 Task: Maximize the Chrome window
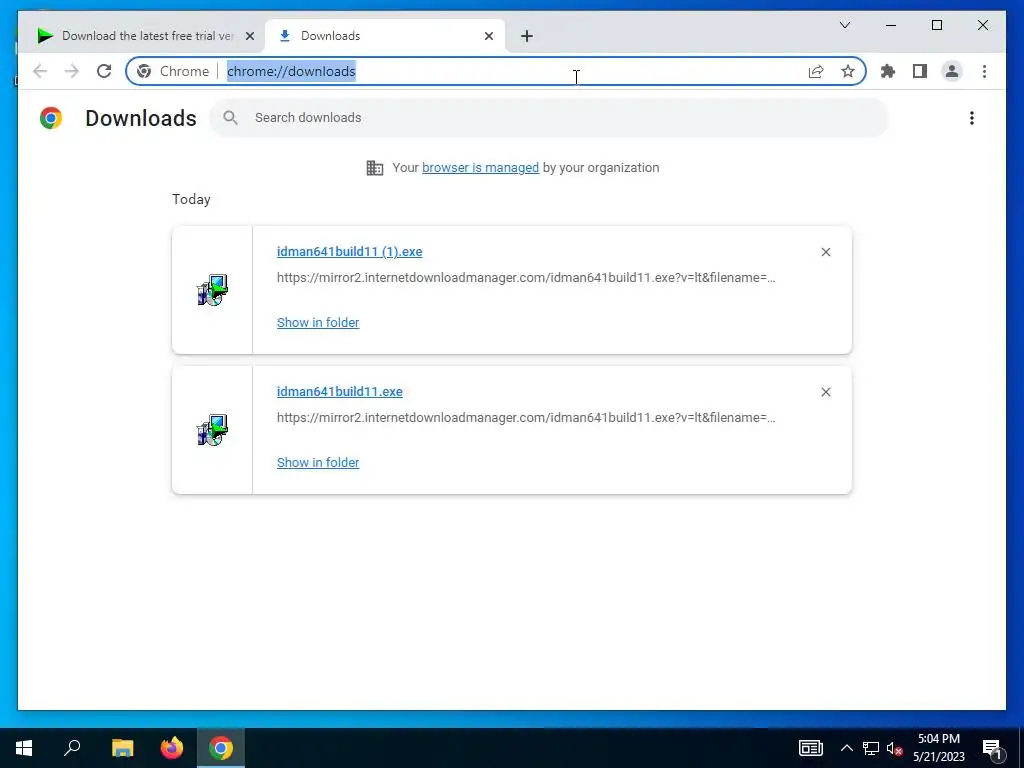(936, 25)
